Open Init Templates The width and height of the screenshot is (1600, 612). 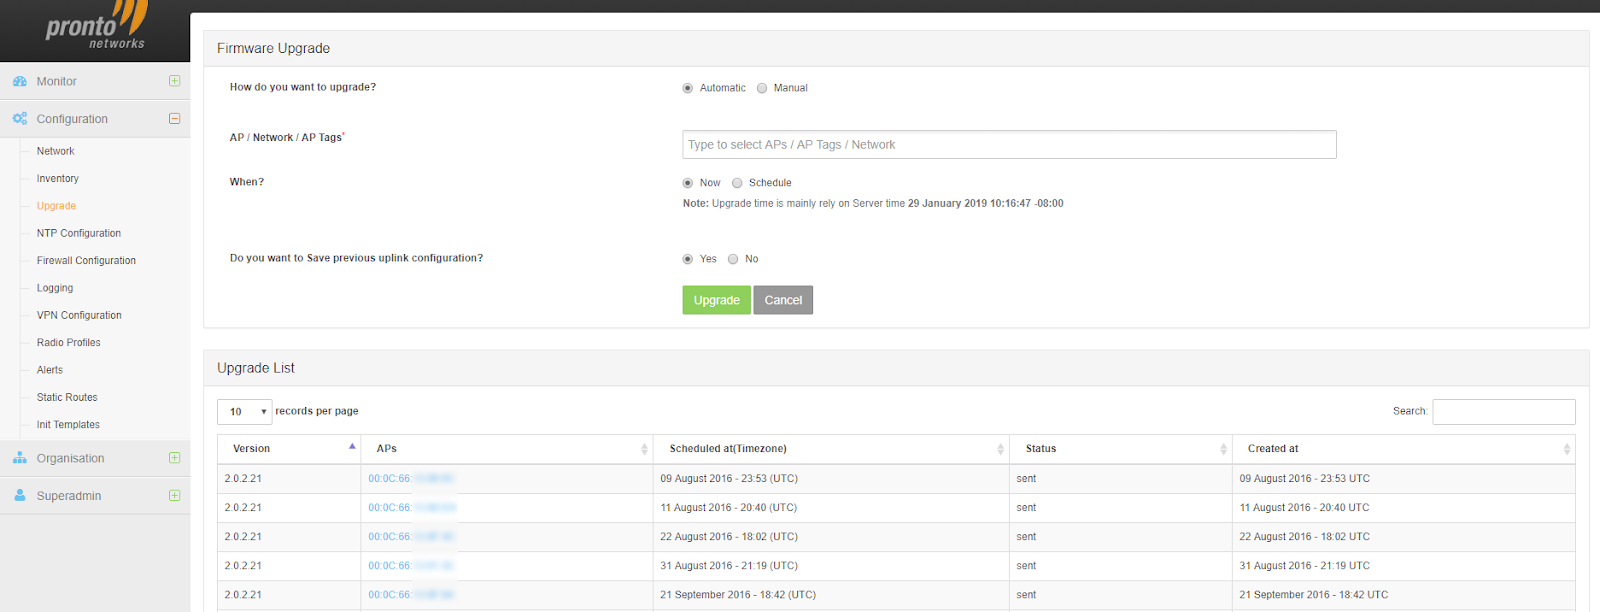[68, 425]
